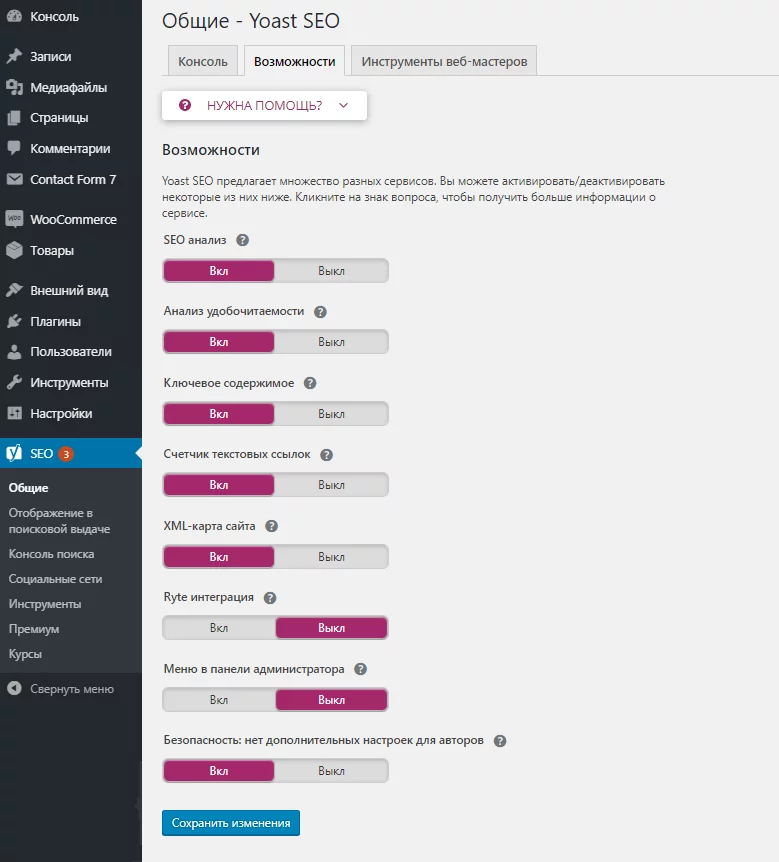This screenshot has width=779, height=862.
Task: Click the pages icon beside Страницы
Action: tap(14, 118)
